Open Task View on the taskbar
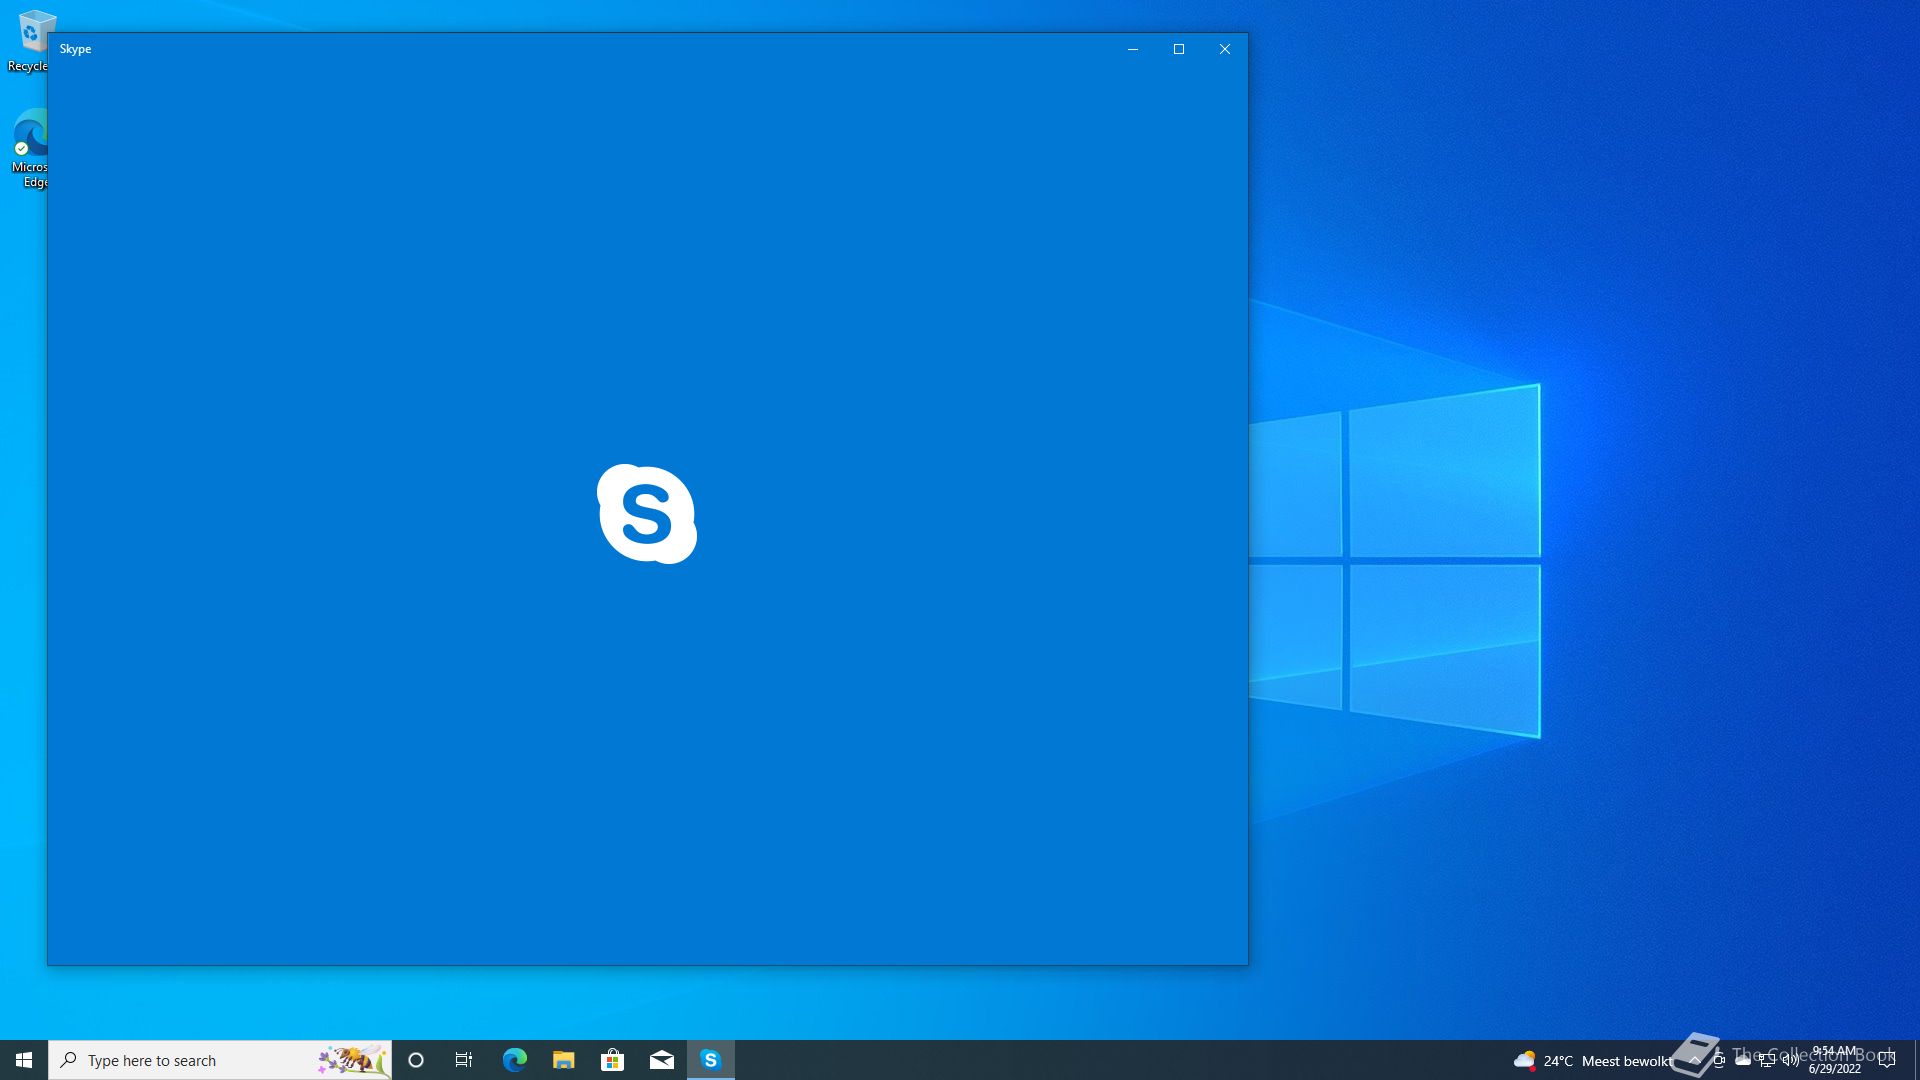Image resolution: width=1920 pixels, height=1080 pixels. pos(464,1060)
